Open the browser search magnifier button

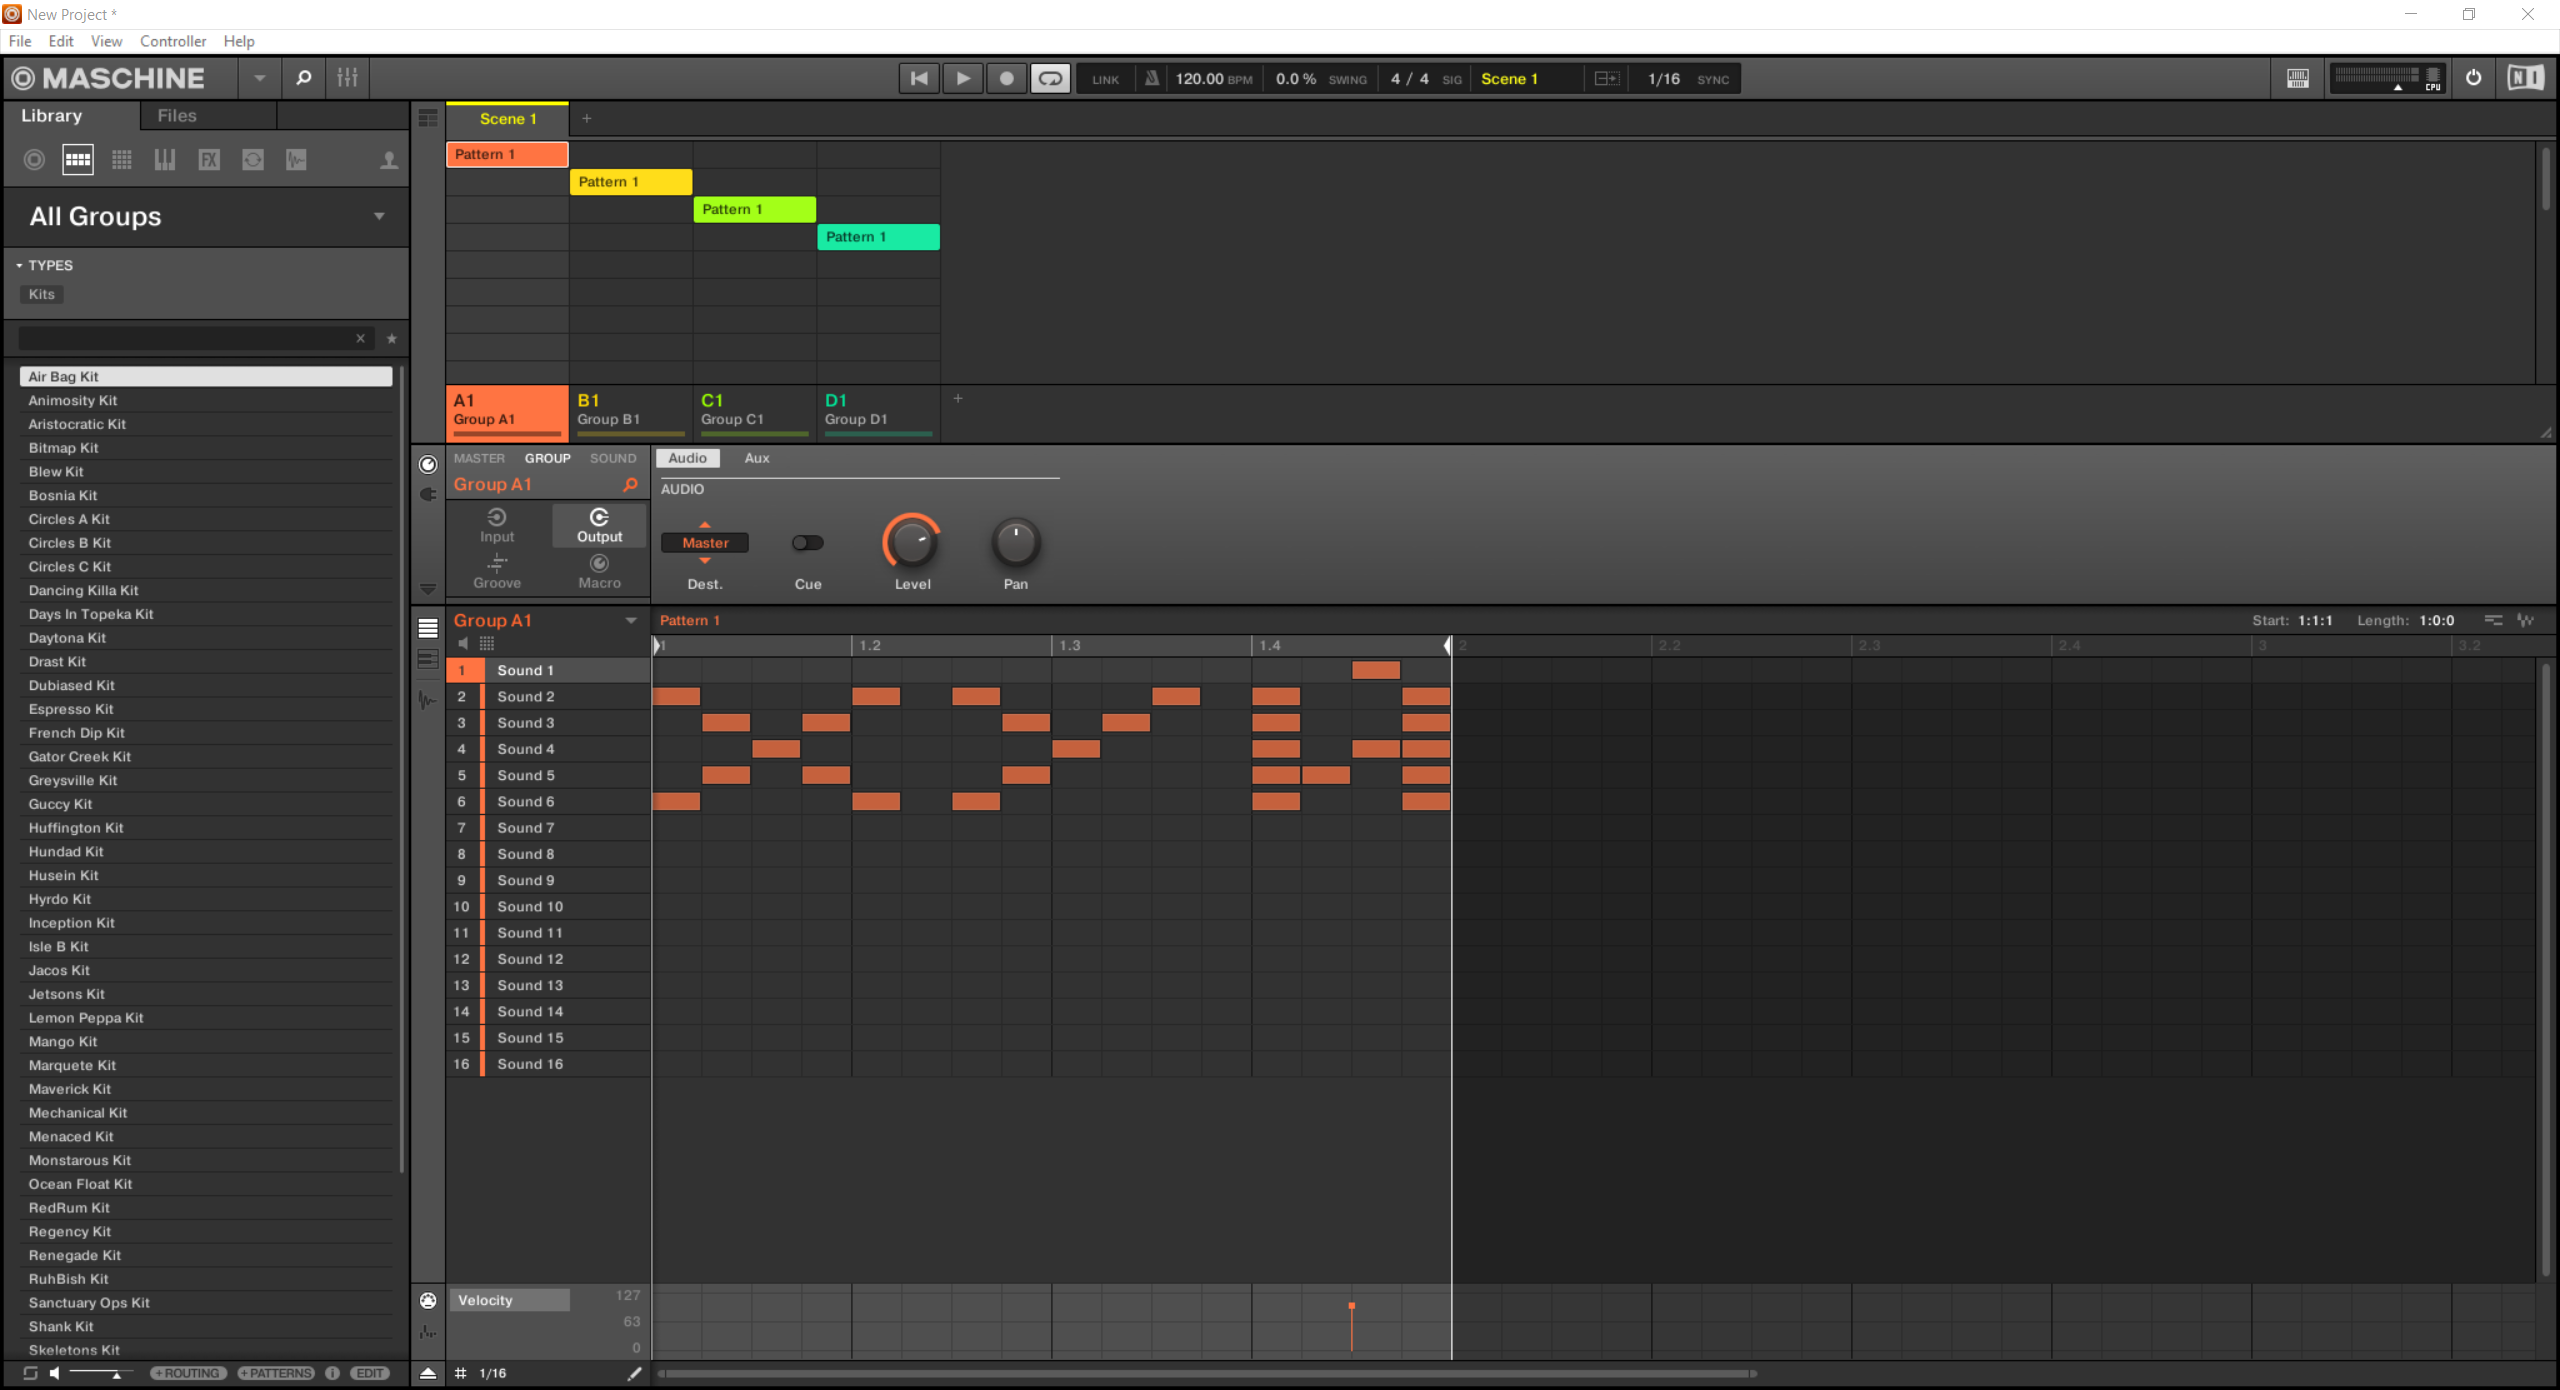[303, 78]
